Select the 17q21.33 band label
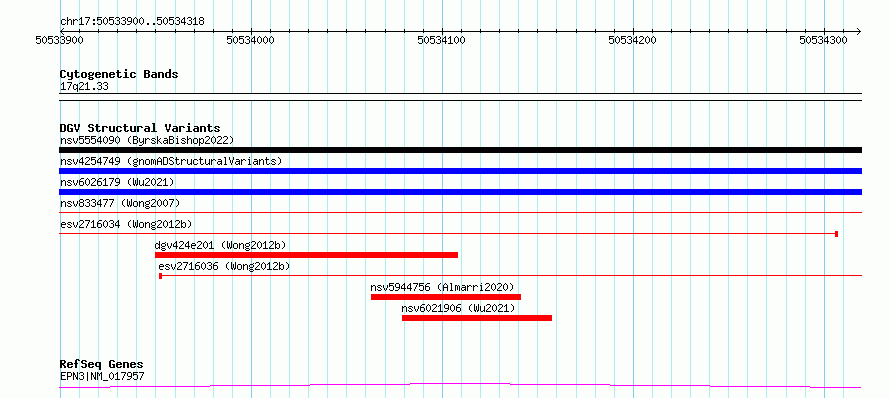Viewport: 890px width, 398px height. (x=84, y=87)
